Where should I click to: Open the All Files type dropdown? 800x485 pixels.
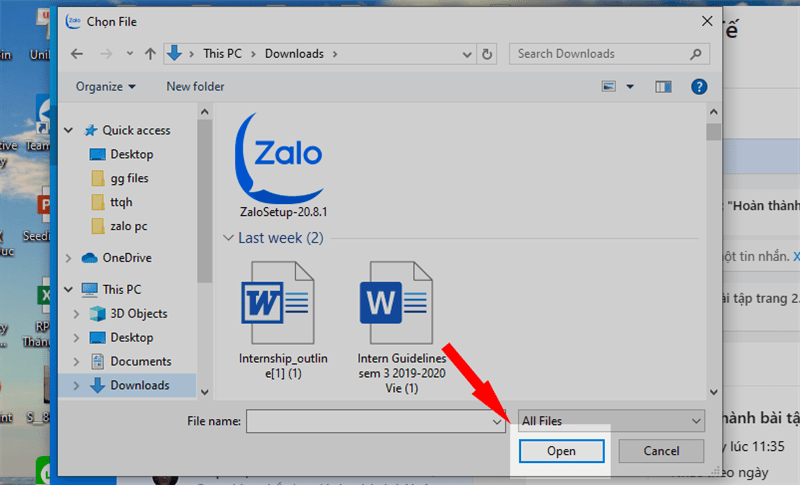(611, 421)
